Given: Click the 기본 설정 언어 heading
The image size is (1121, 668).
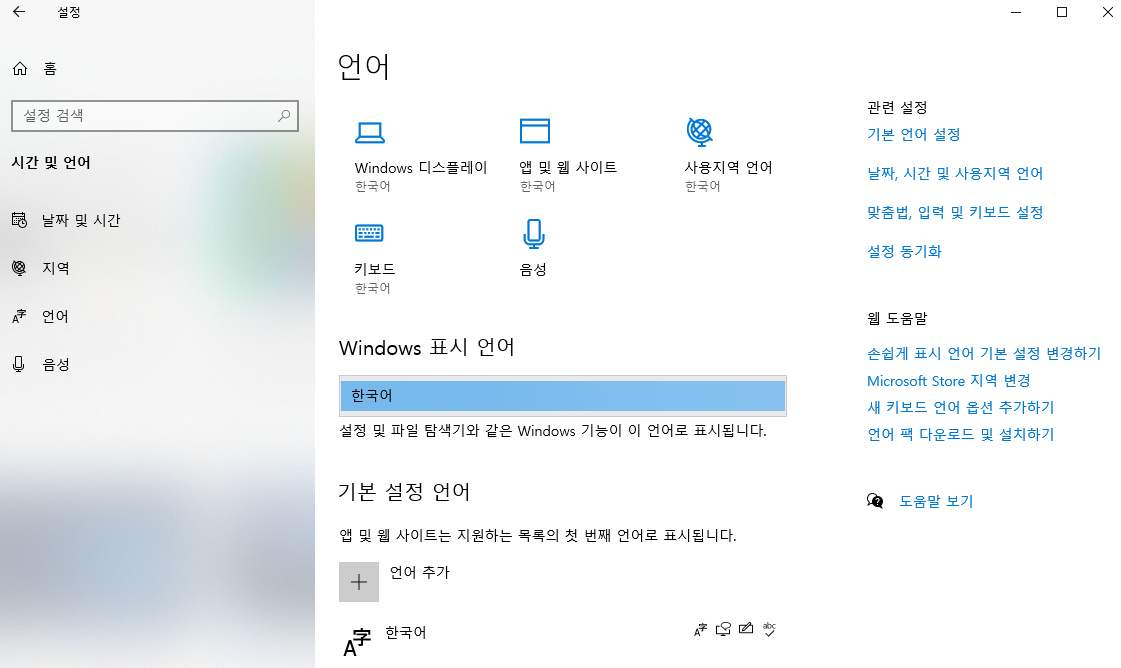Looking at the screenshot, I should click(x=404, y=491).
